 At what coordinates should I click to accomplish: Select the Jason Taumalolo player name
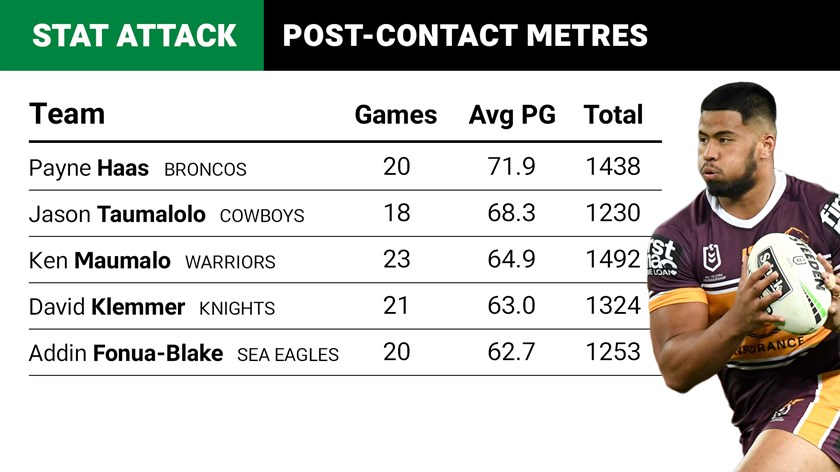(117, 214)
